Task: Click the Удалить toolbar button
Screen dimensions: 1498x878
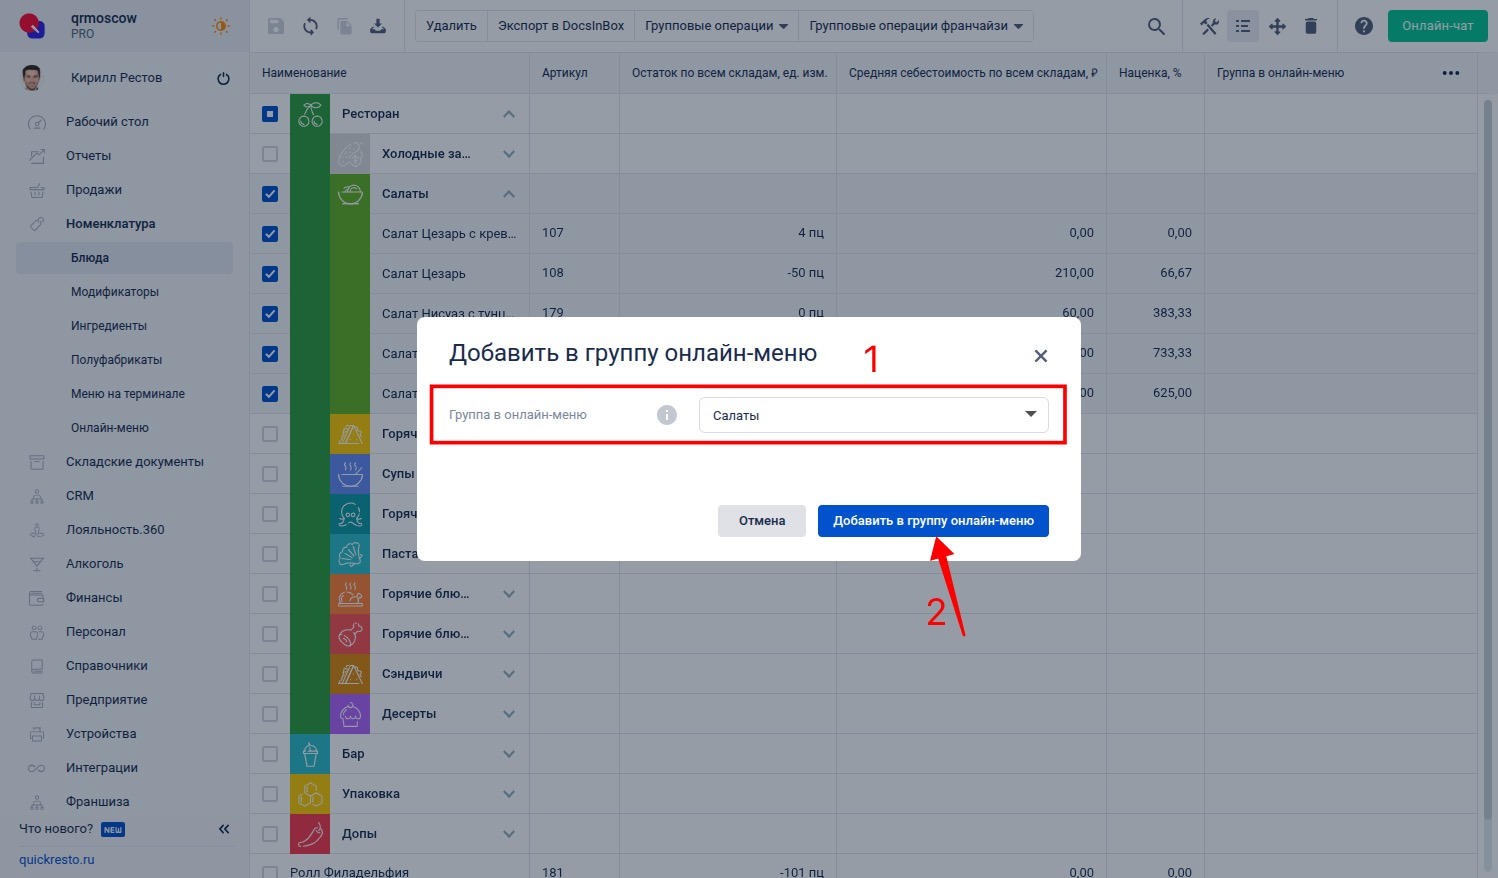Action: click(451, 26)
